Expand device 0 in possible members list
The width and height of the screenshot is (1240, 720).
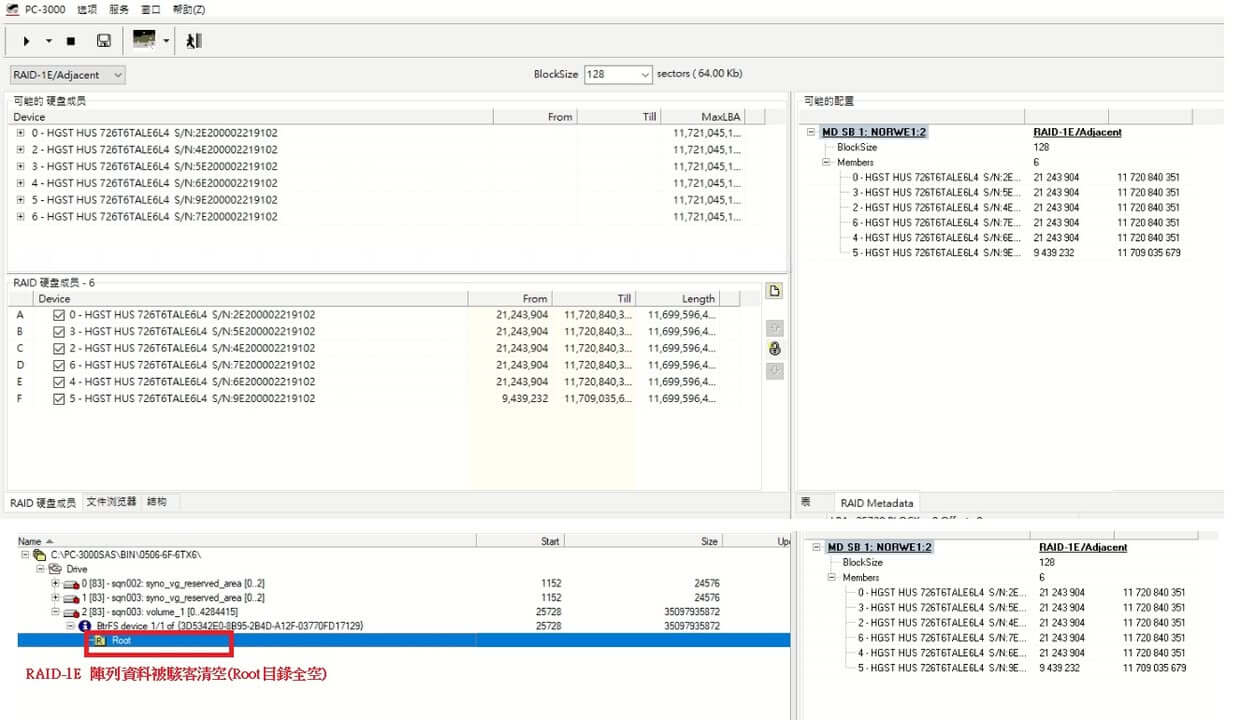(21, 133)
